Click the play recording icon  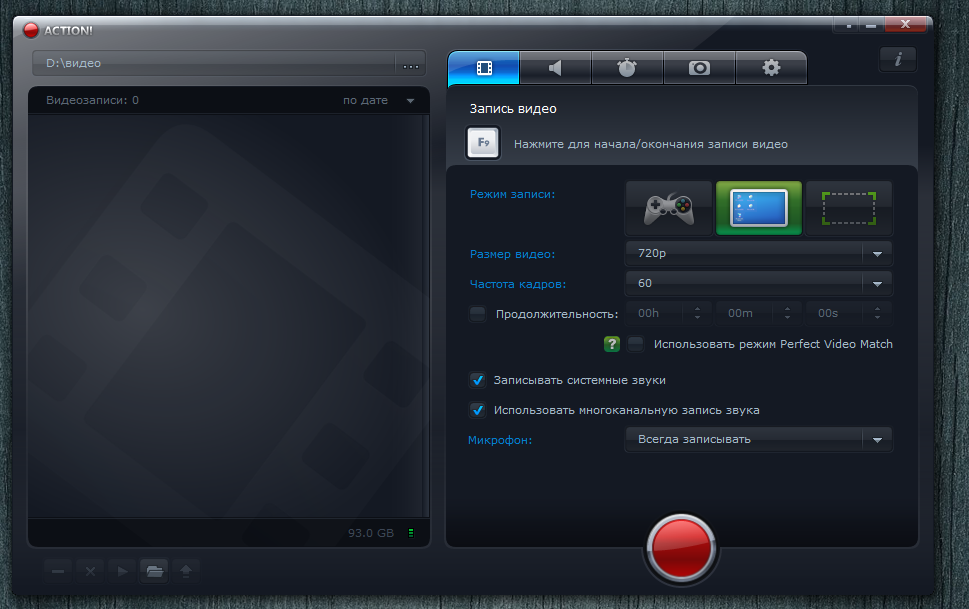pyautogui.click(x=122, y=571)
